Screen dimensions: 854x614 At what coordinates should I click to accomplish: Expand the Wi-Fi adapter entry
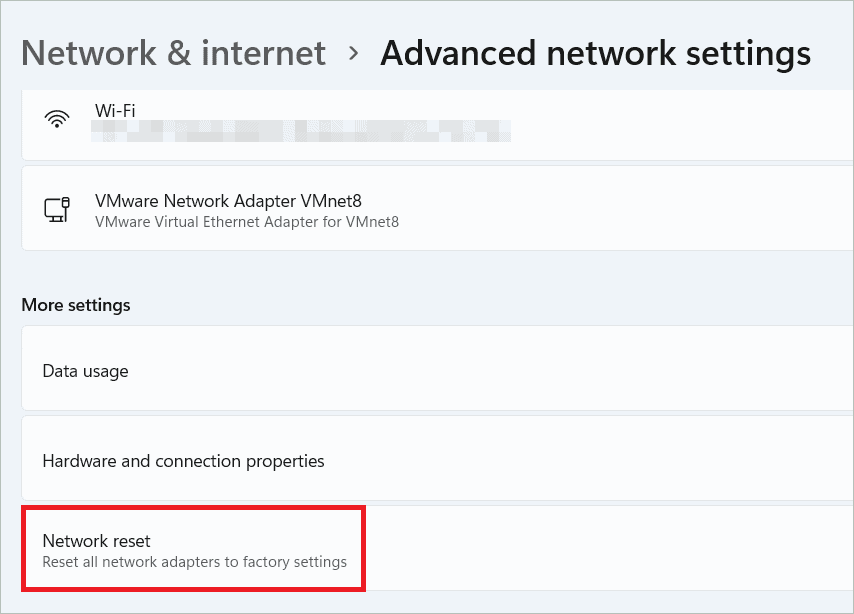pos(430,124)
